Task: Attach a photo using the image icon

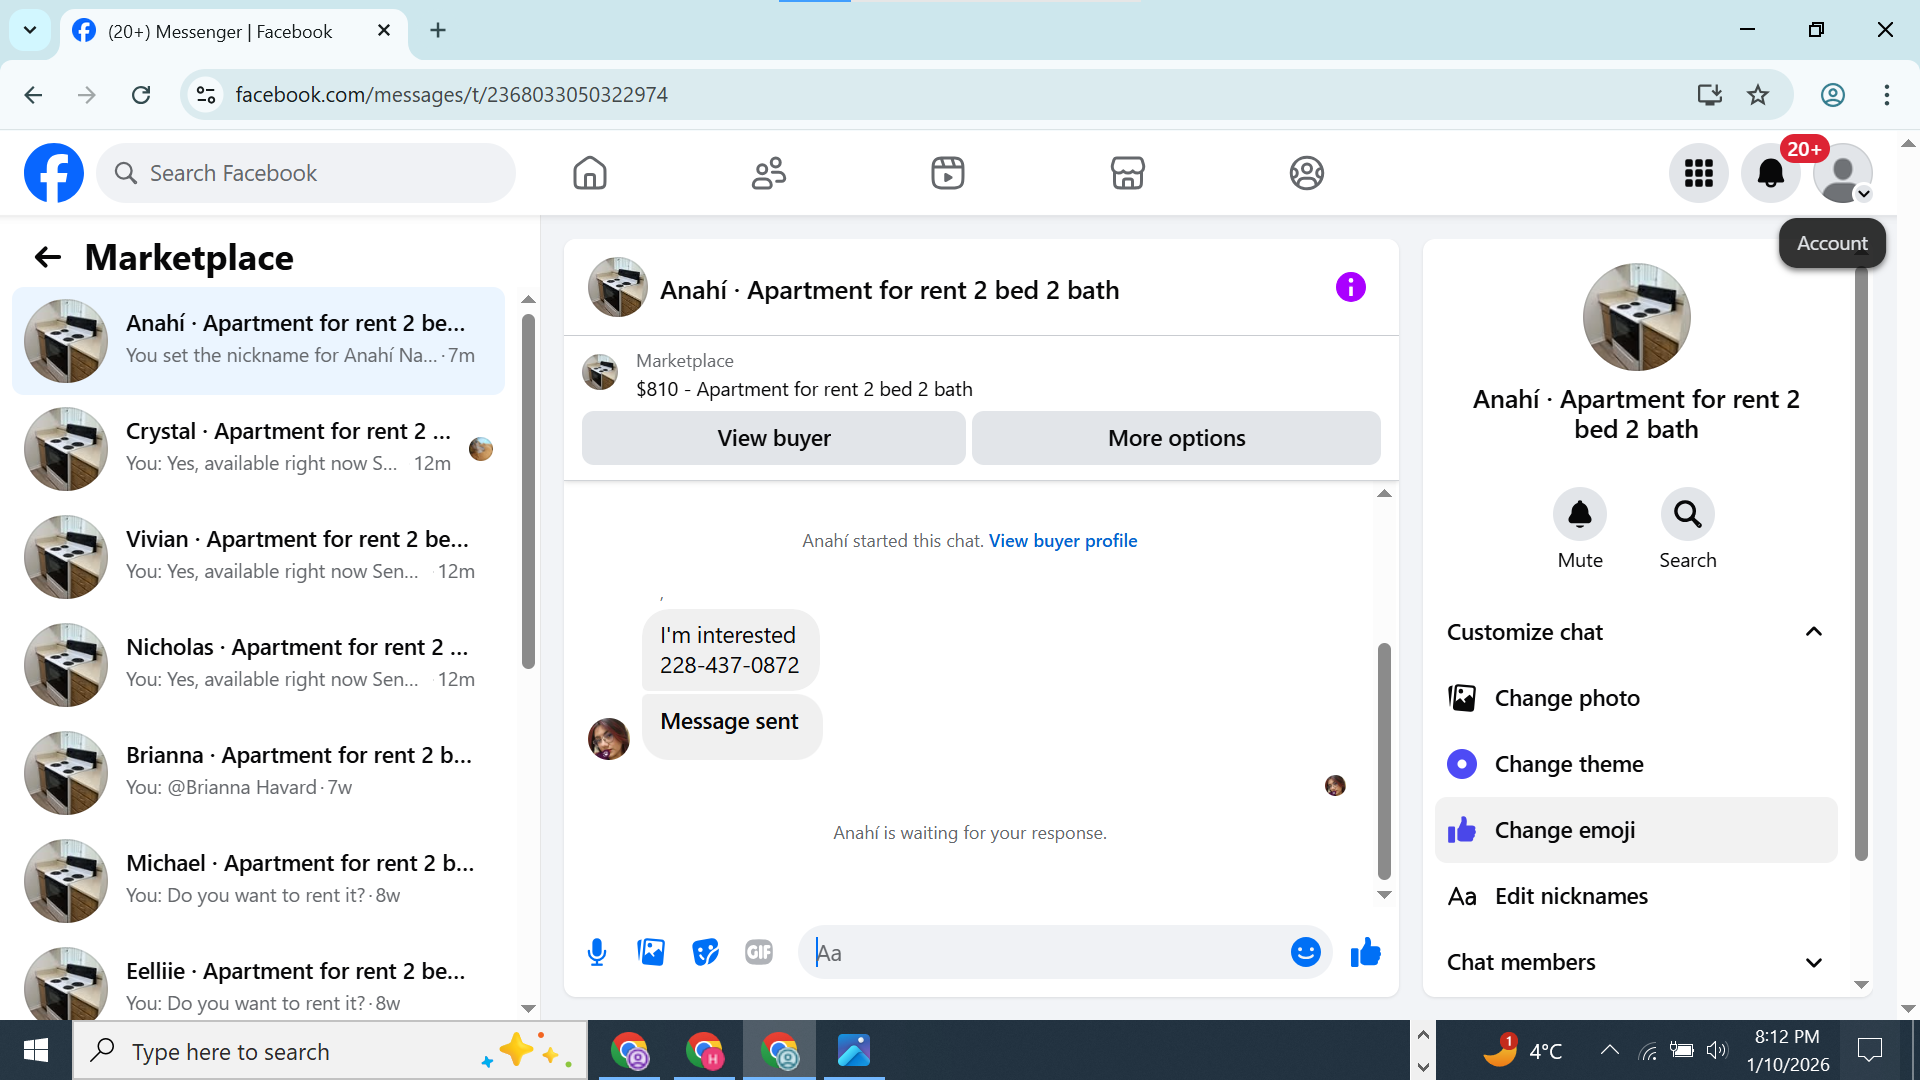Action: [x=651, y=952]
